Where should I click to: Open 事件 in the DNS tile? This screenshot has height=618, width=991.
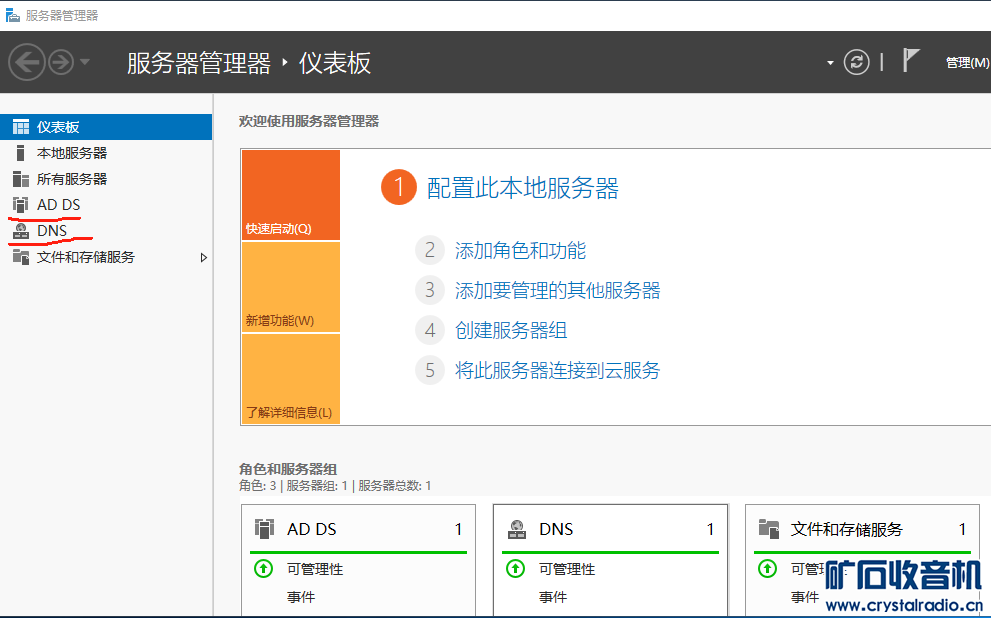click(x=553, y=597)
